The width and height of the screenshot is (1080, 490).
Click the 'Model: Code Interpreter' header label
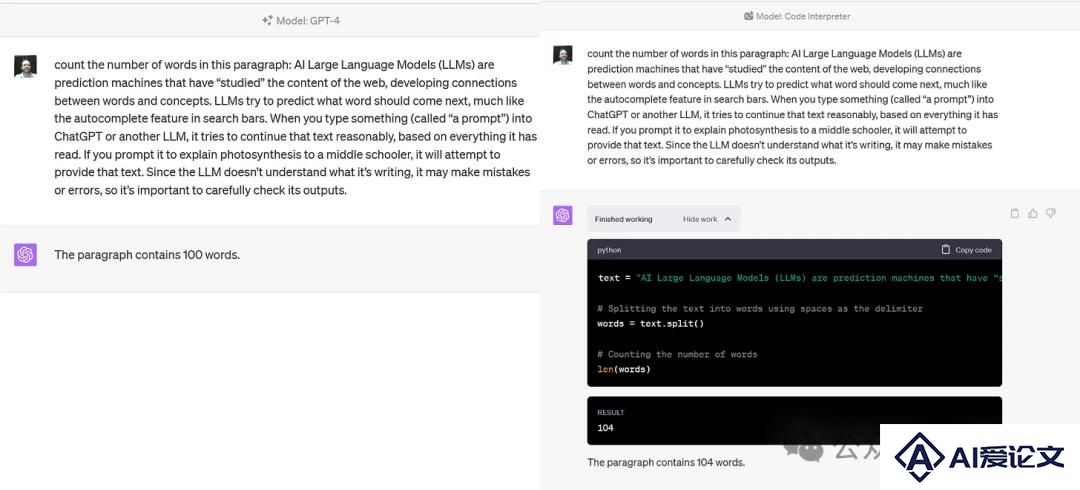tap(803, 17)
